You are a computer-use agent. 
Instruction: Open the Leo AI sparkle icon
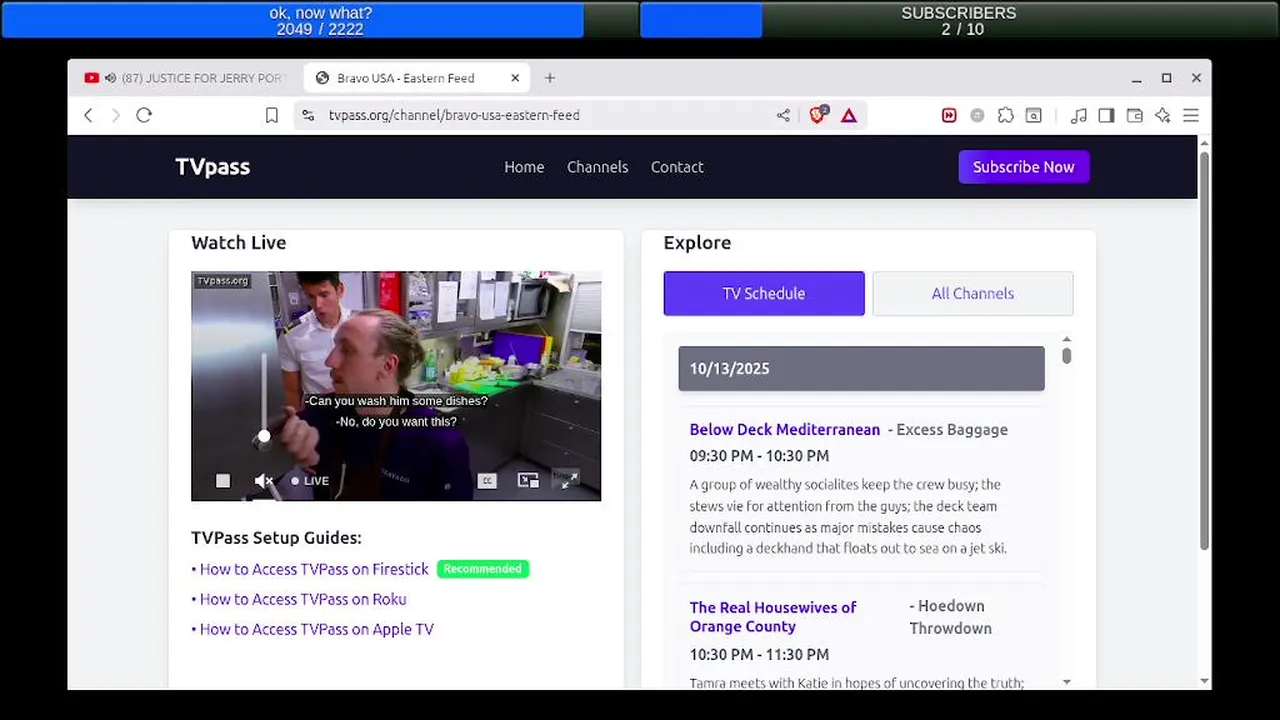1162,115
